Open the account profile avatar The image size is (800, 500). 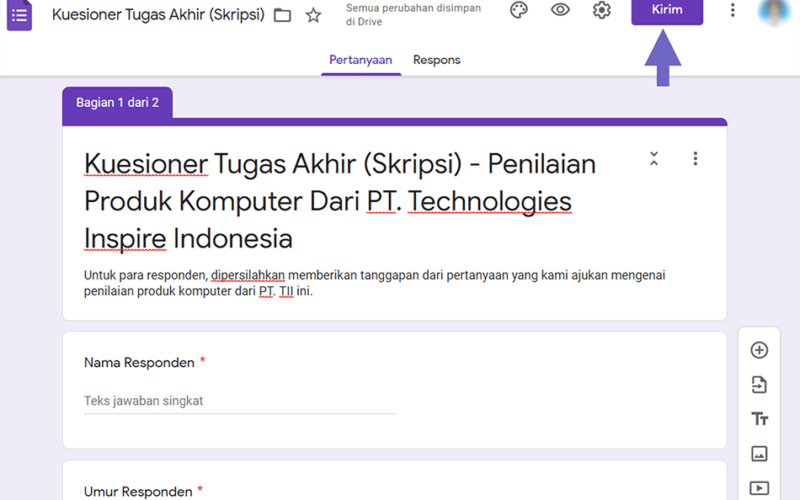tap(773, 12)
